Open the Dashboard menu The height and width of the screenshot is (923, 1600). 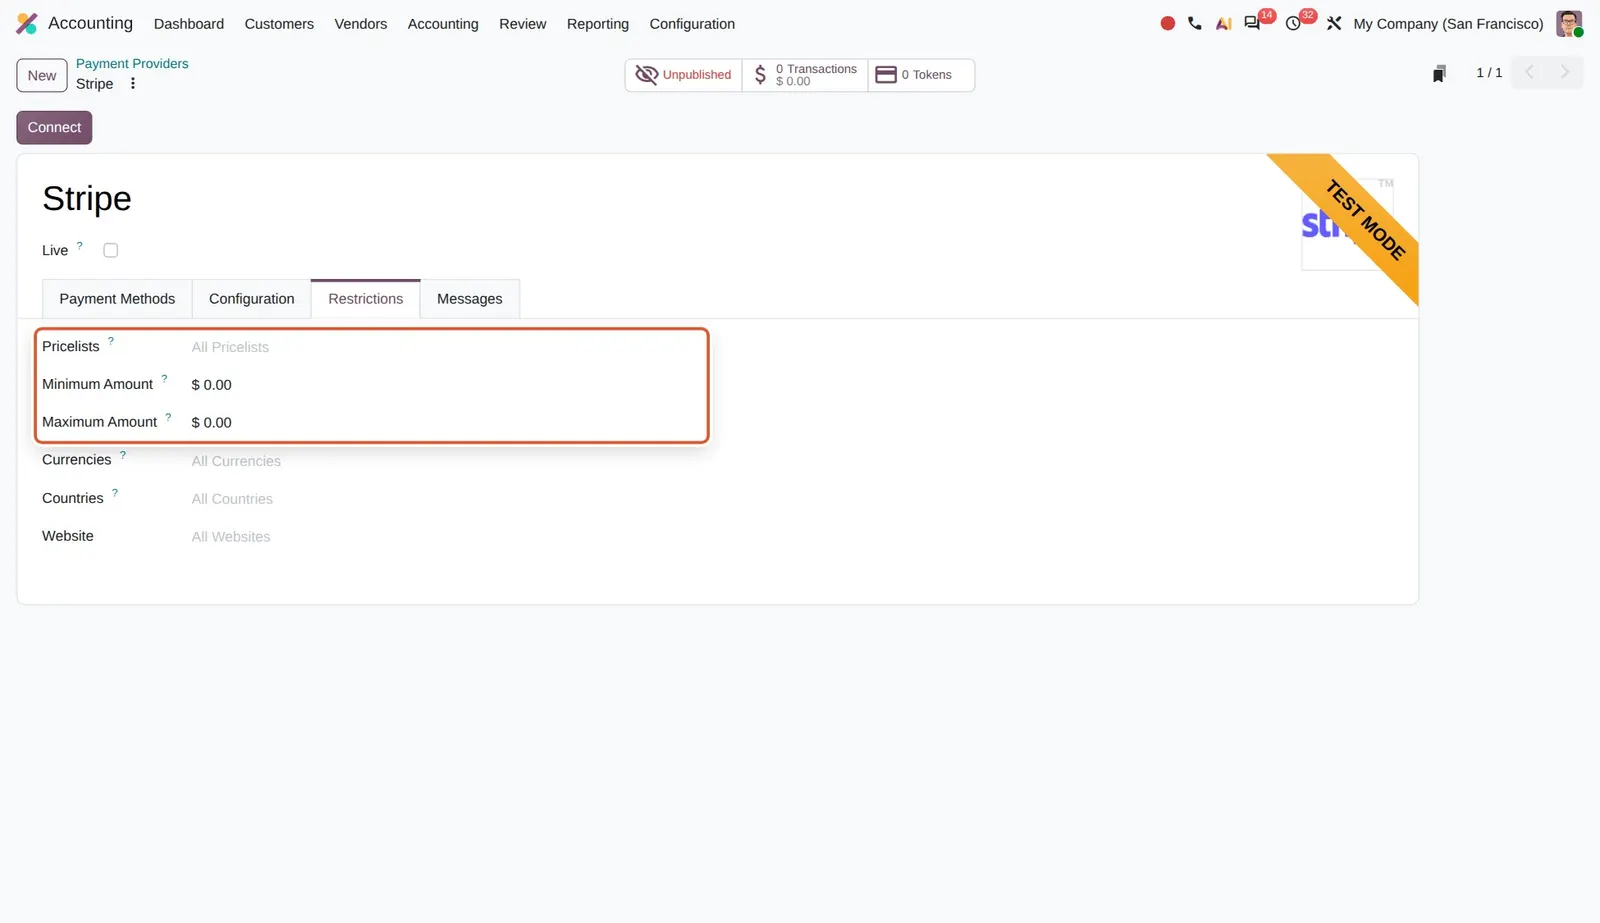(x=189, y=24)
